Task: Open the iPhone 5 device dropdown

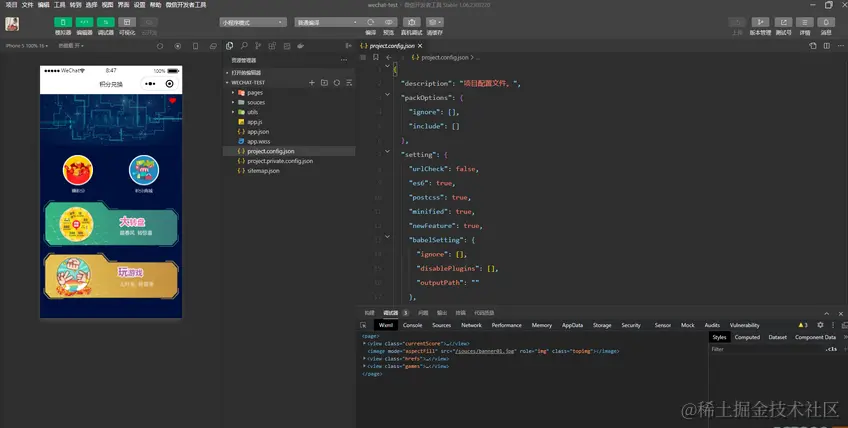Action: pyautogui.click(x=26, y=46)
